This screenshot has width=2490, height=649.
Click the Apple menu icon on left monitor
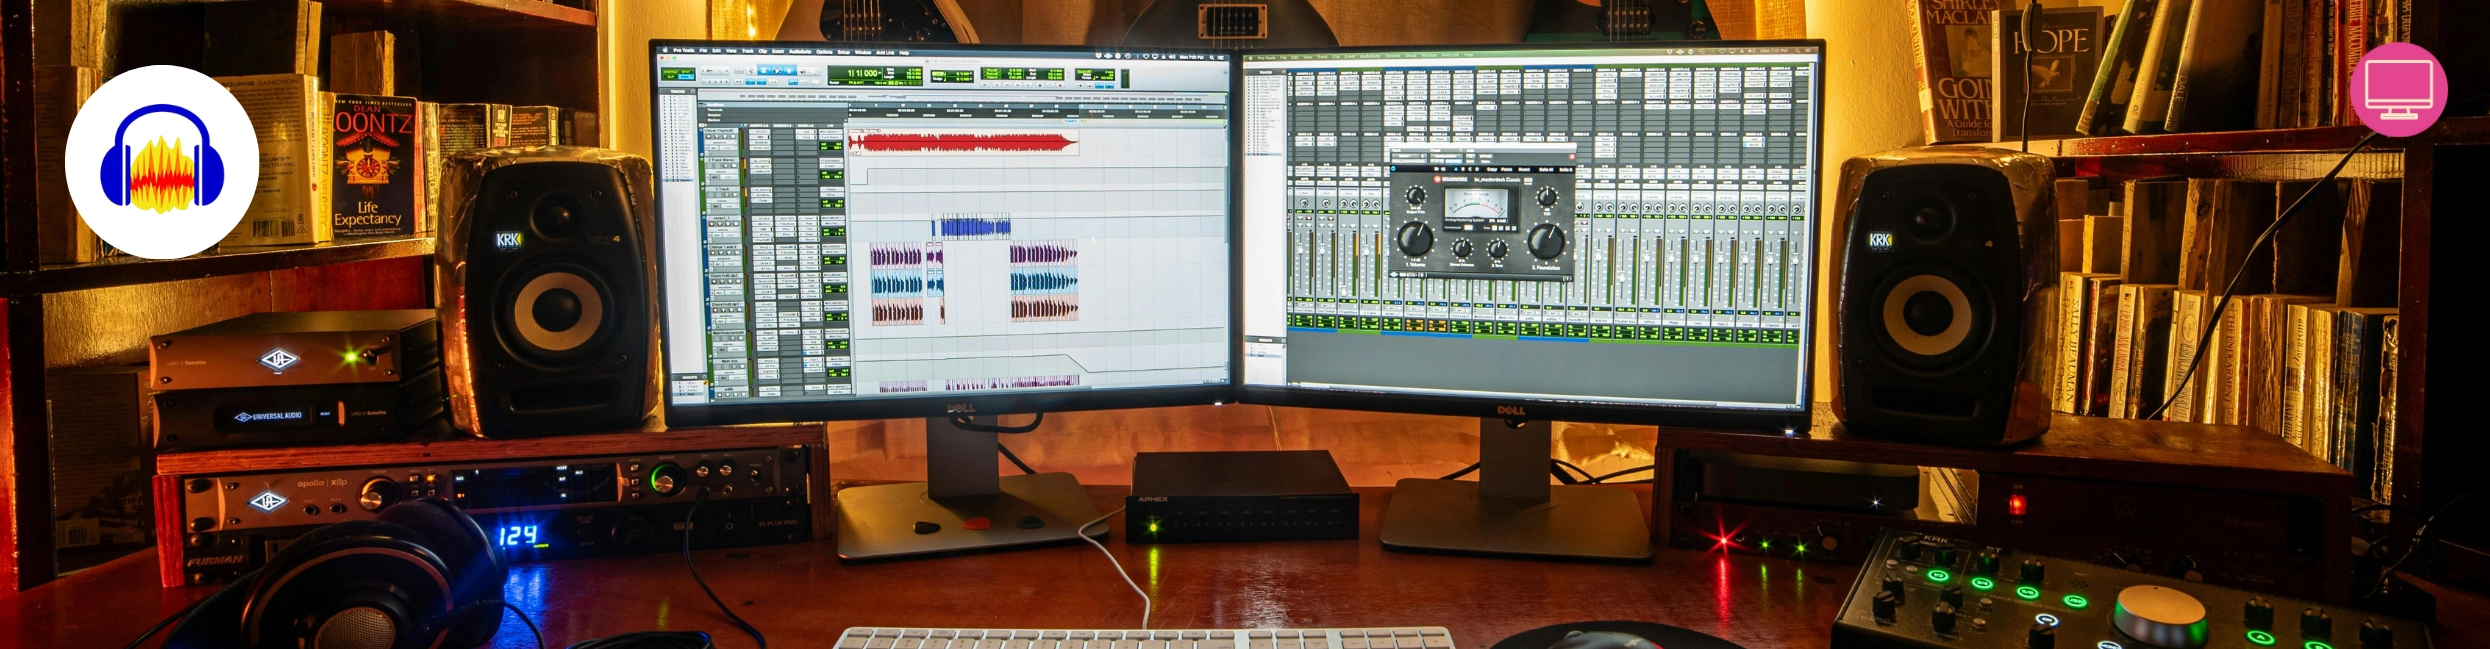click(663, 50)
